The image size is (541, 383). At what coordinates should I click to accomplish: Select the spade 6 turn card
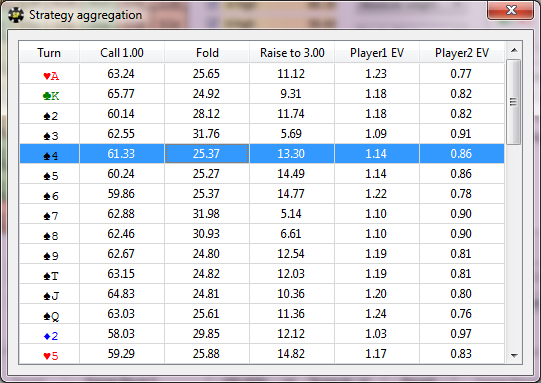tap(51, 196)
